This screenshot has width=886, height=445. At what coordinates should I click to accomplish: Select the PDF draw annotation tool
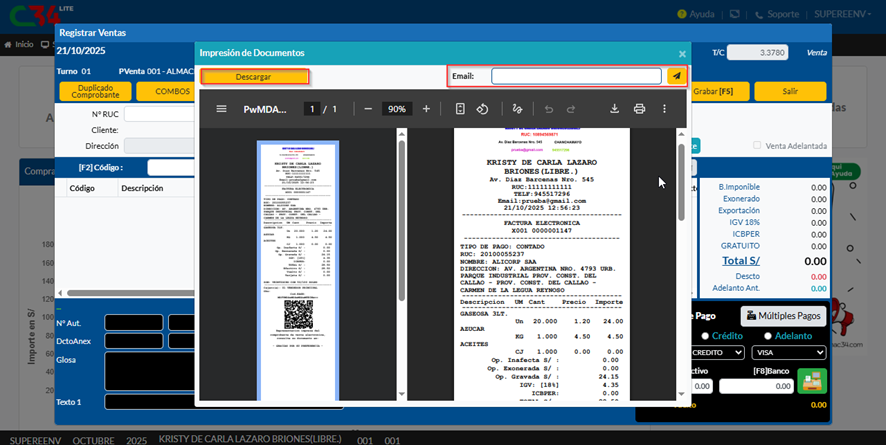click(x=517, y=109)
